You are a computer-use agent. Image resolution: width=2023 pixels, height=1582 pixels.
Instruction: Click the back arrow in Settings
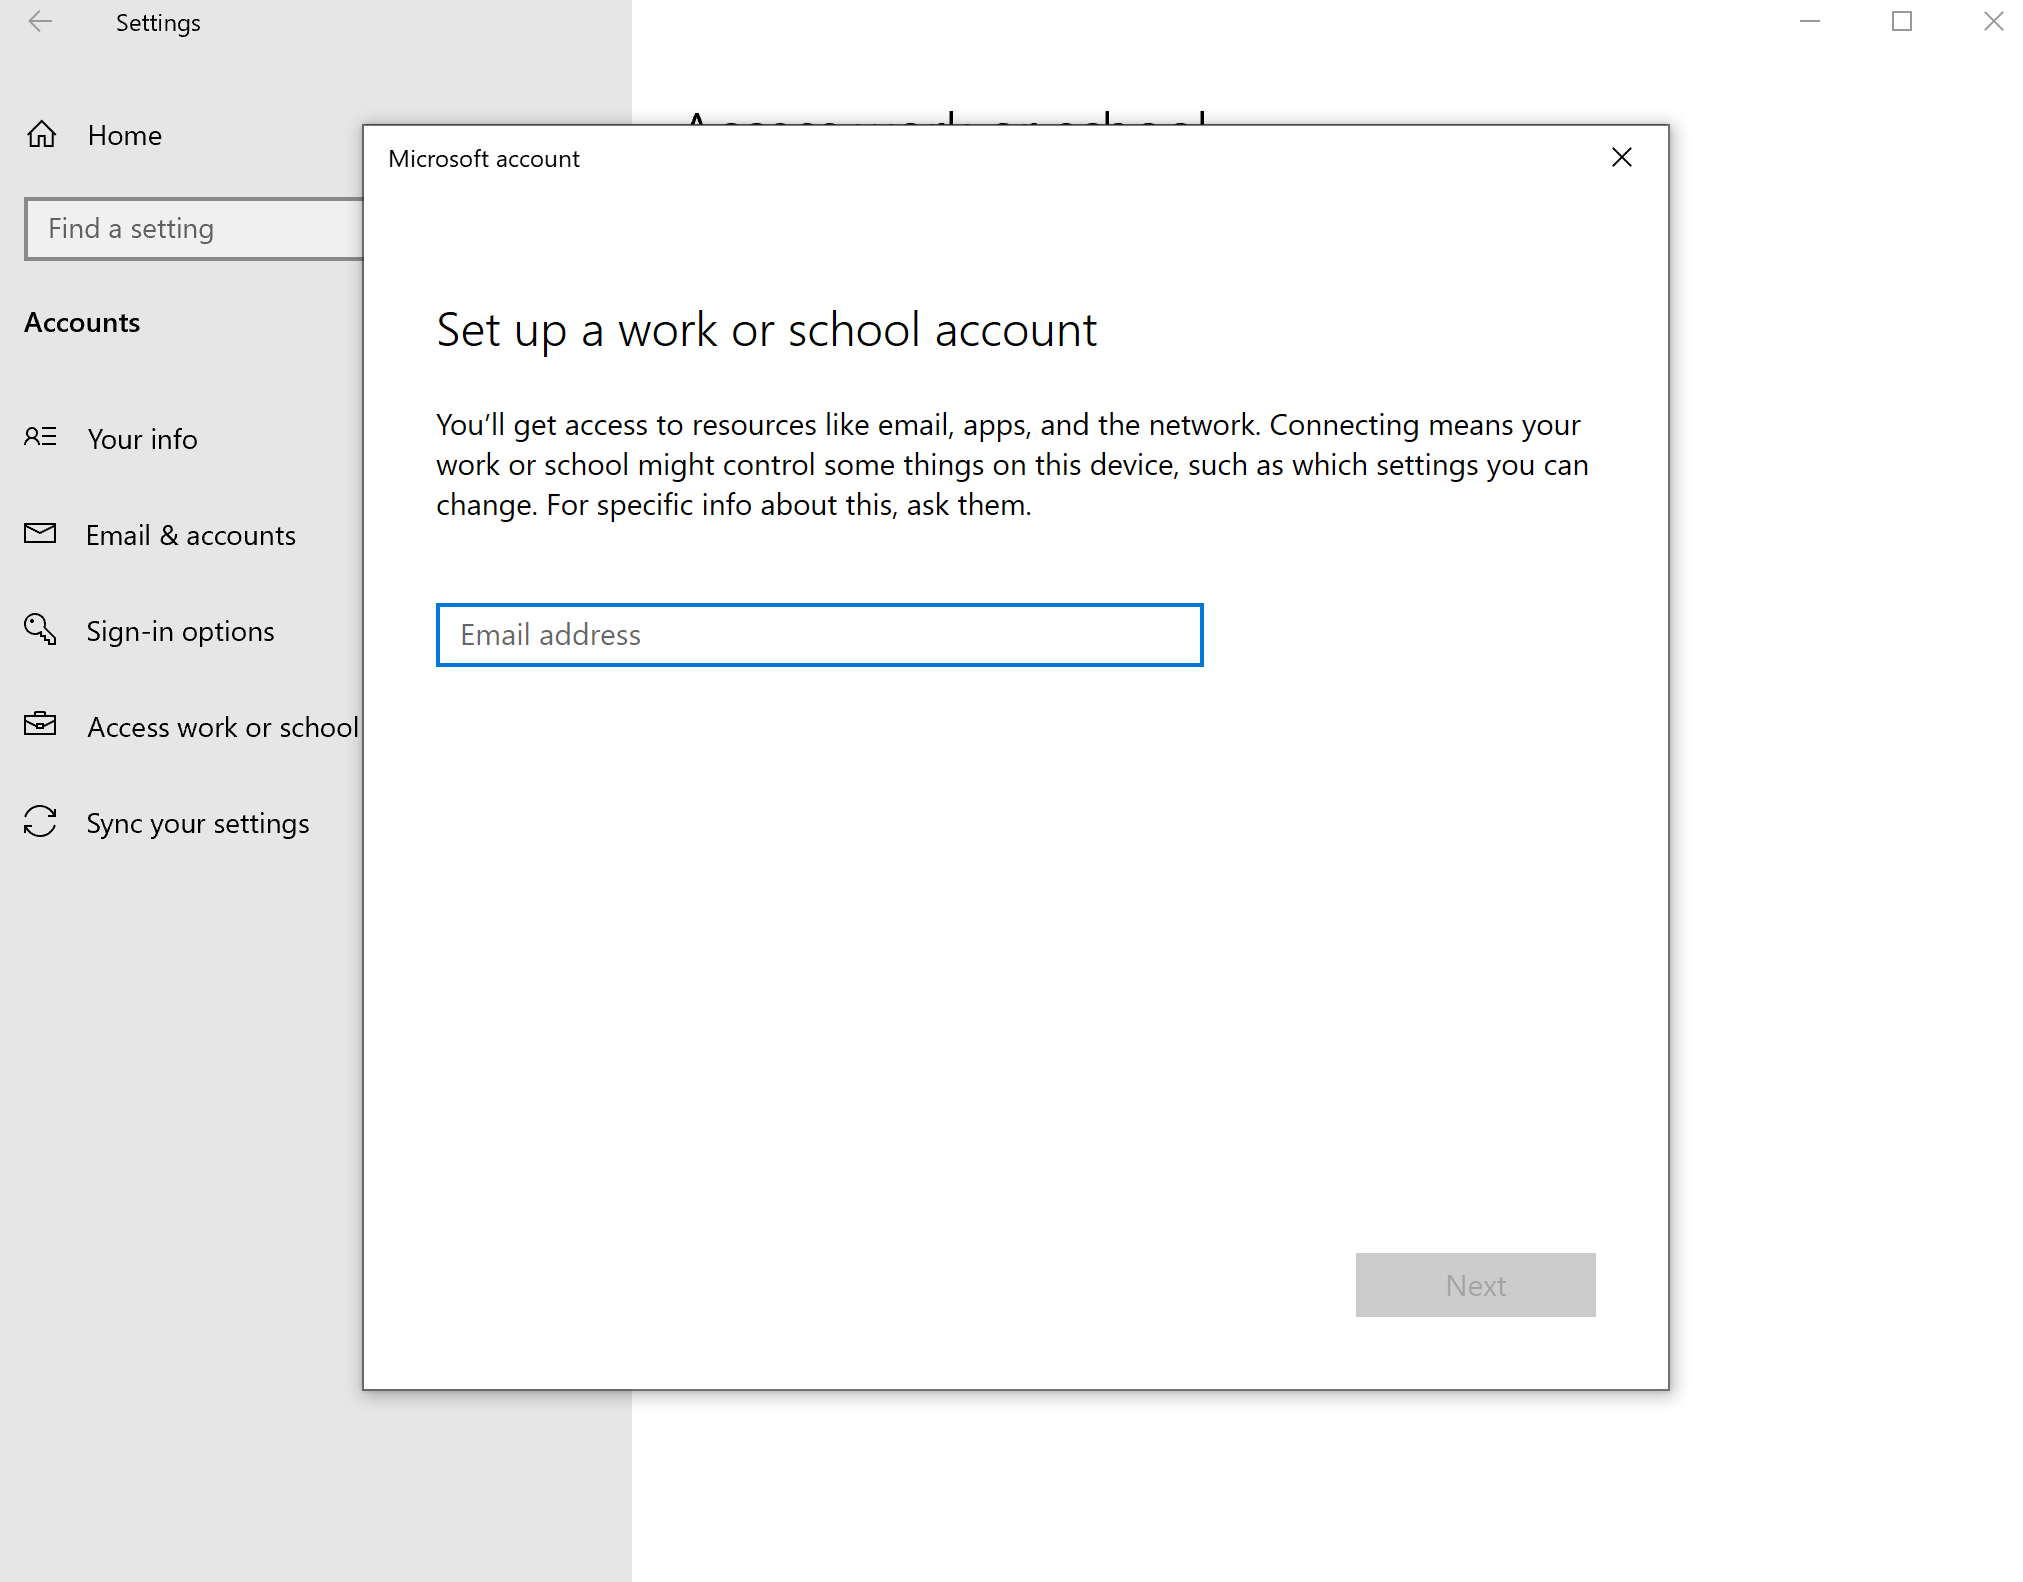[41, 21]
